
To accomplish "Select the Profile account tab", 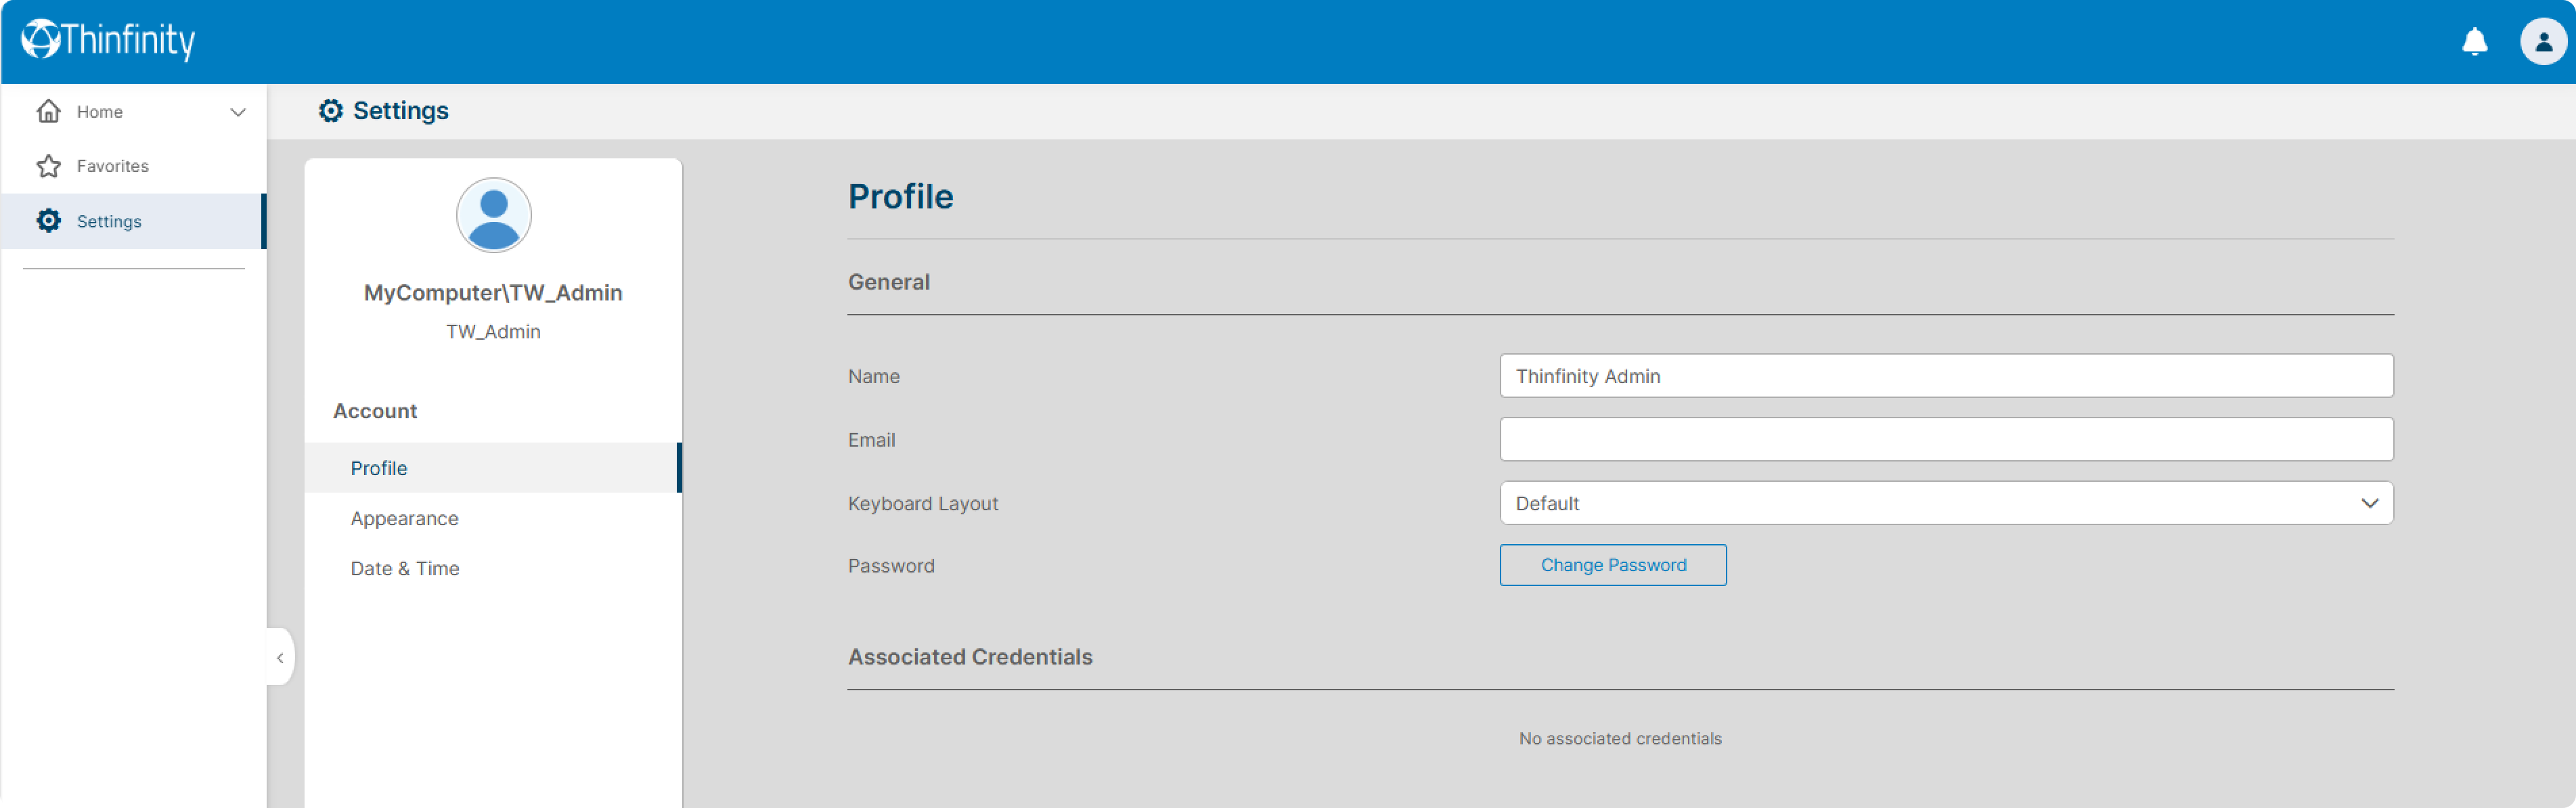I will tap(493, 468).
